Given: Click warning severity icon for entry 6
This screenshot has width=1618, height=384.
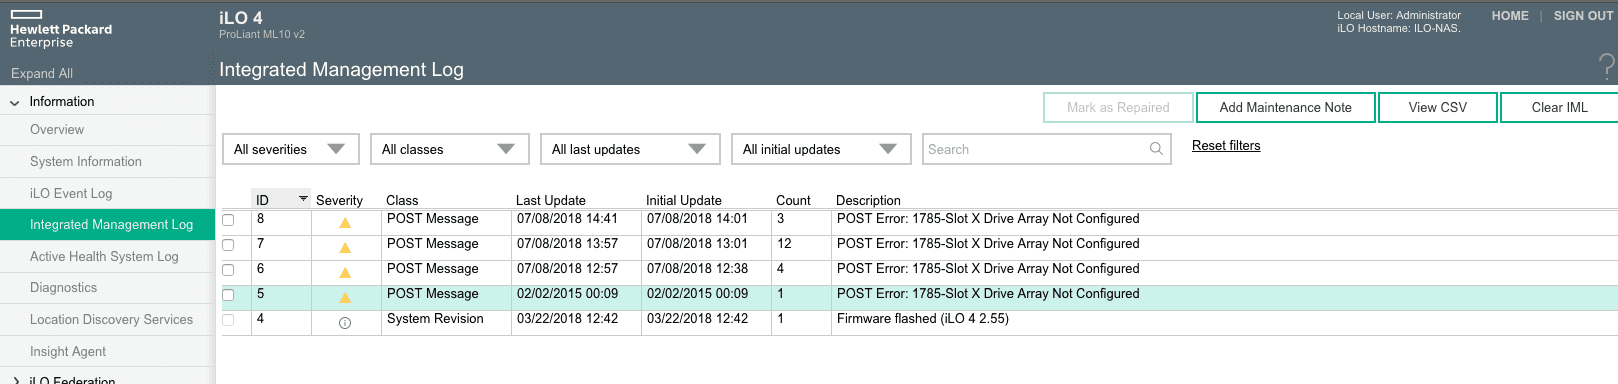Looking at the screenshot, I should (x=345, y=273).
